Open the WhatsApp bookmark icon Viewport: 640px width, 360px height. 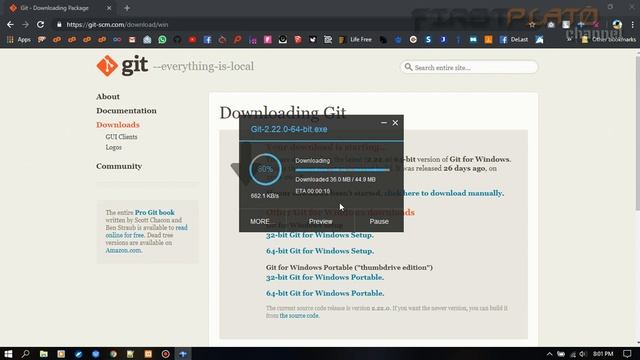pos(162,40)
